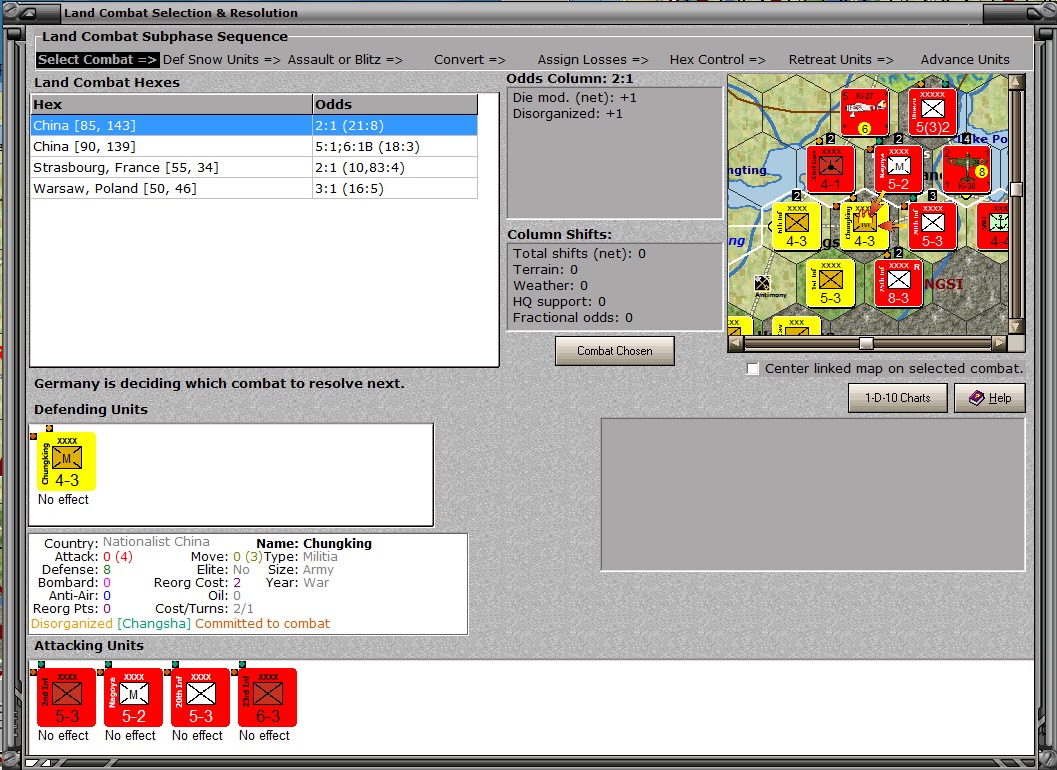1057x770 pixels.
Task: Click the marine anchor counter at map edge
Action: pos(994,227)
